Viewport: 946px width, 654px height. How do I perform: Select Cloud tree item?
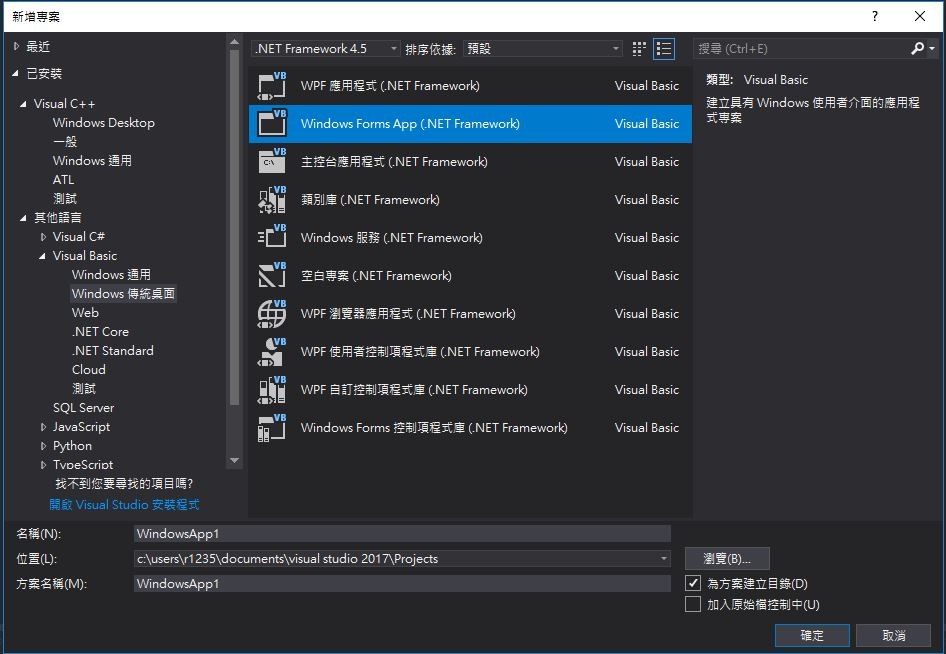89,370
